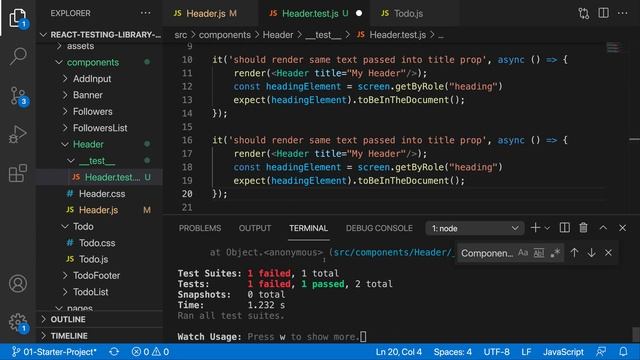Click Ln 20, Col 4 cursor position

coord(399,351)
